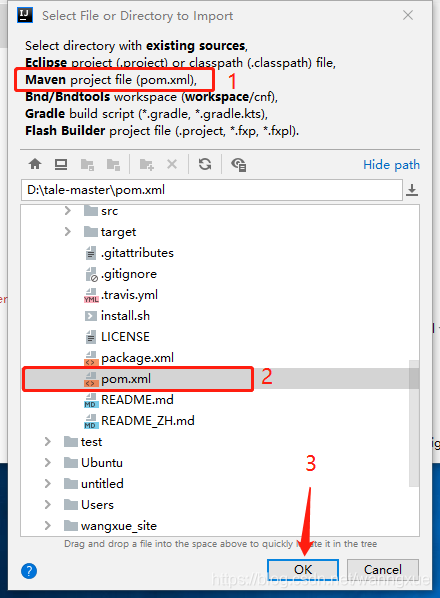Click the install.sh shell file icon
This screenshot has height=598, width=440.
(91, 316)
